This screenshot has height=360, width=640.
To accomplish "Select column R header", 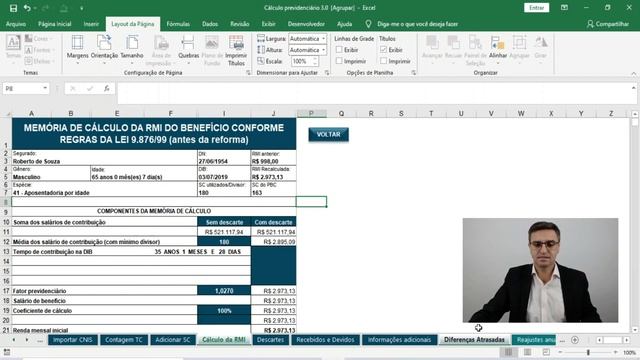I will (x=371, y=113).
